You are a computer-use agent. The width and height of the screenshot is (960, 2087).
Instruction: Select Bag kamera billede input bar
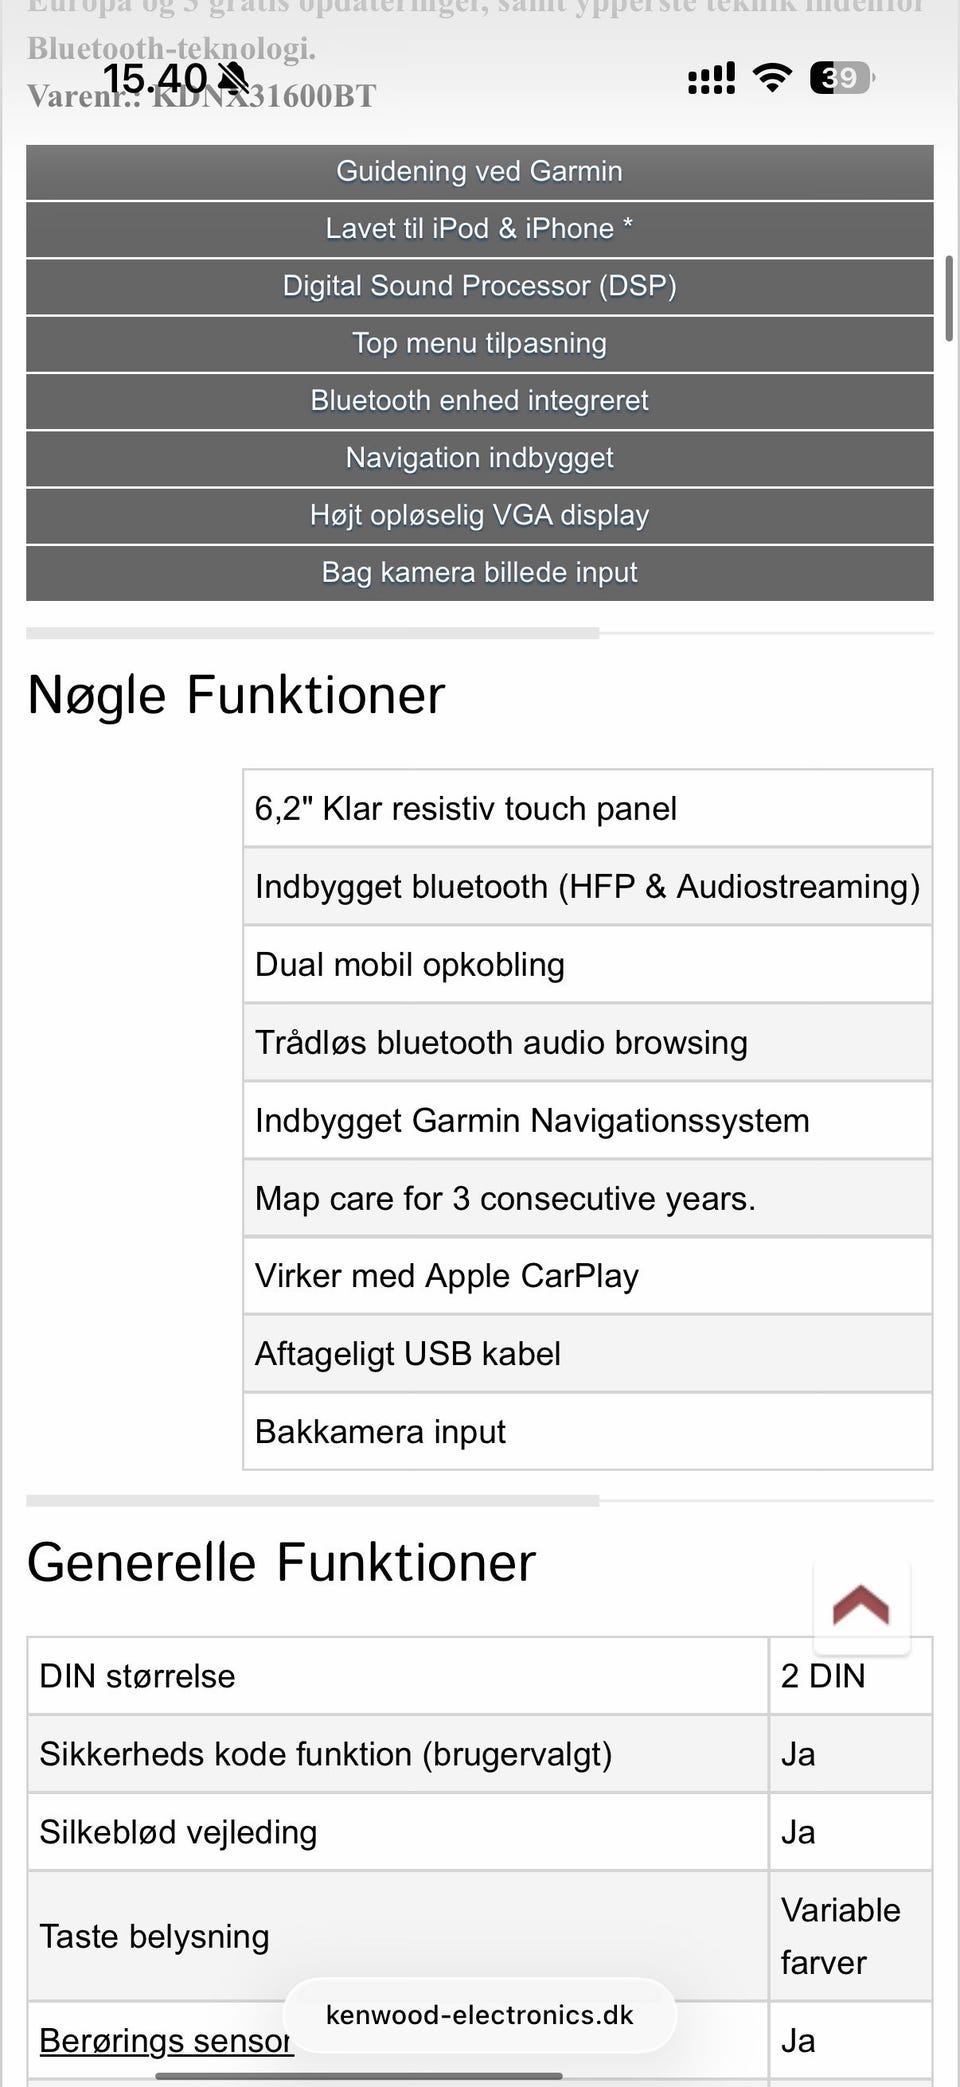click(x=480, y=572)
